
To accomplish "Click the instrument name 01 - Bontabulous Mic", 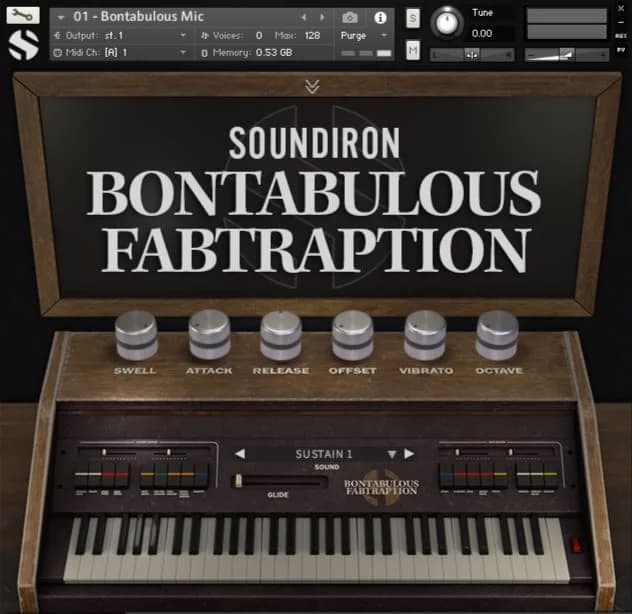I will point(138,17).
